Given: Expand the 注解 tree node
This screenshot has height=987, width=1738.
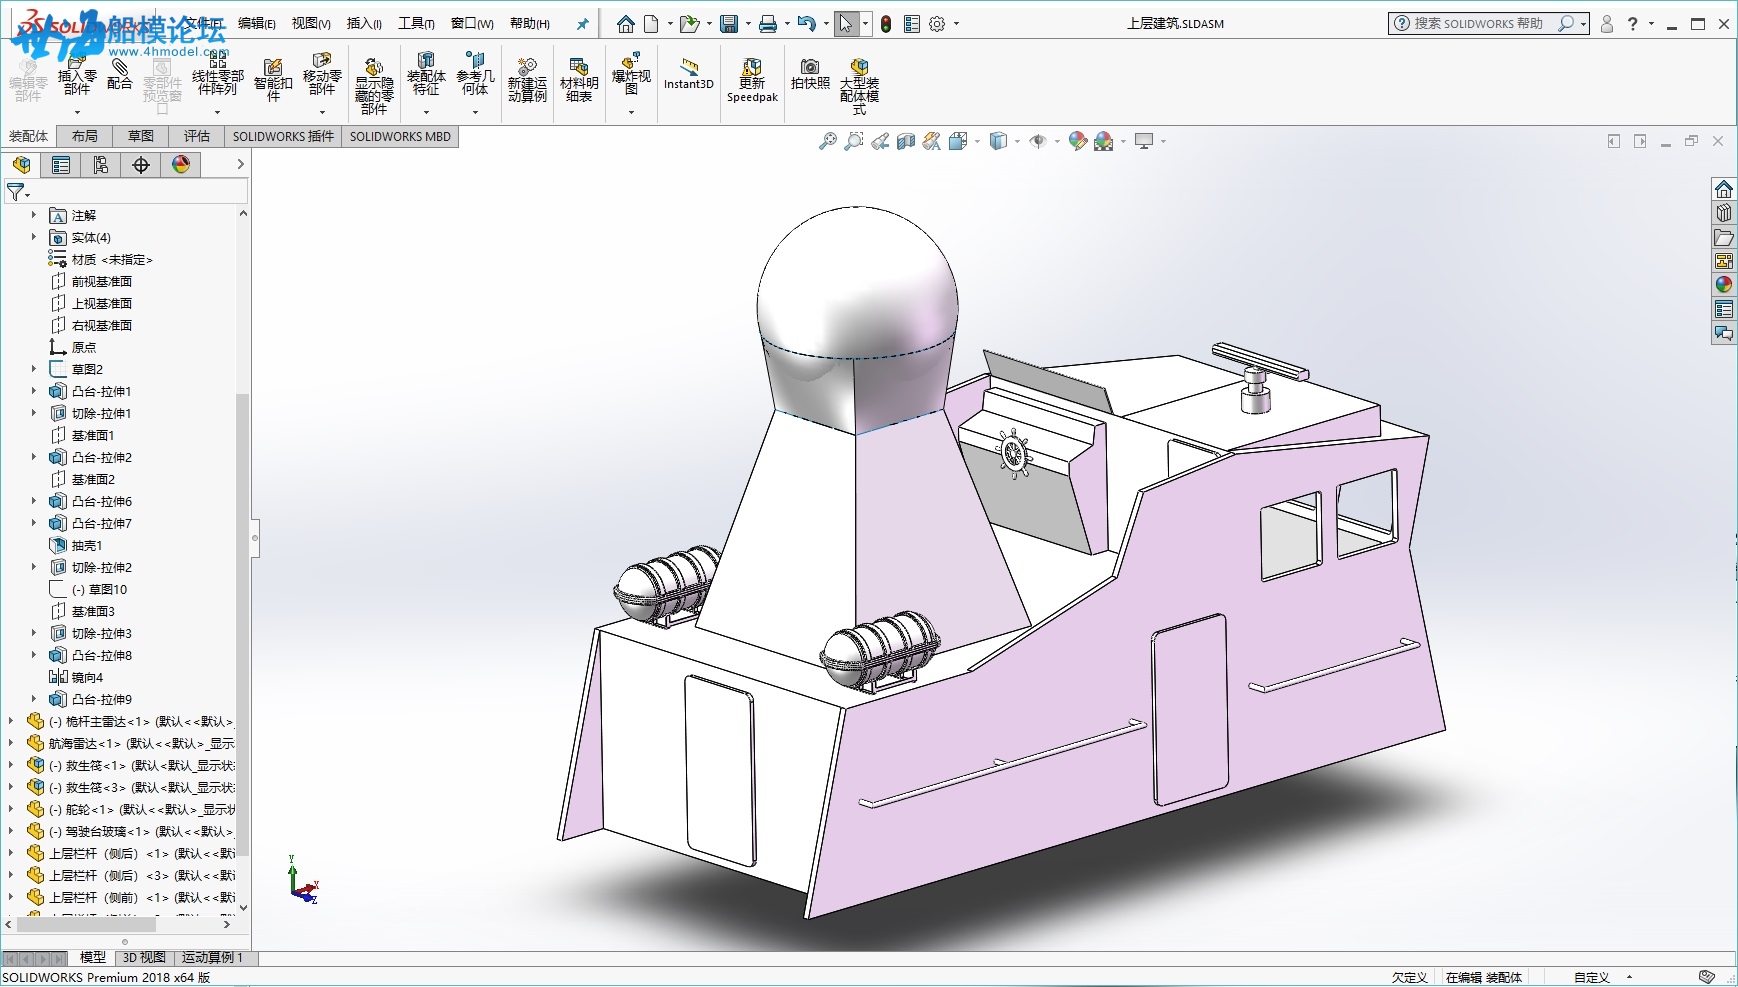Looking at the screenshot, I should click(33, 215).
